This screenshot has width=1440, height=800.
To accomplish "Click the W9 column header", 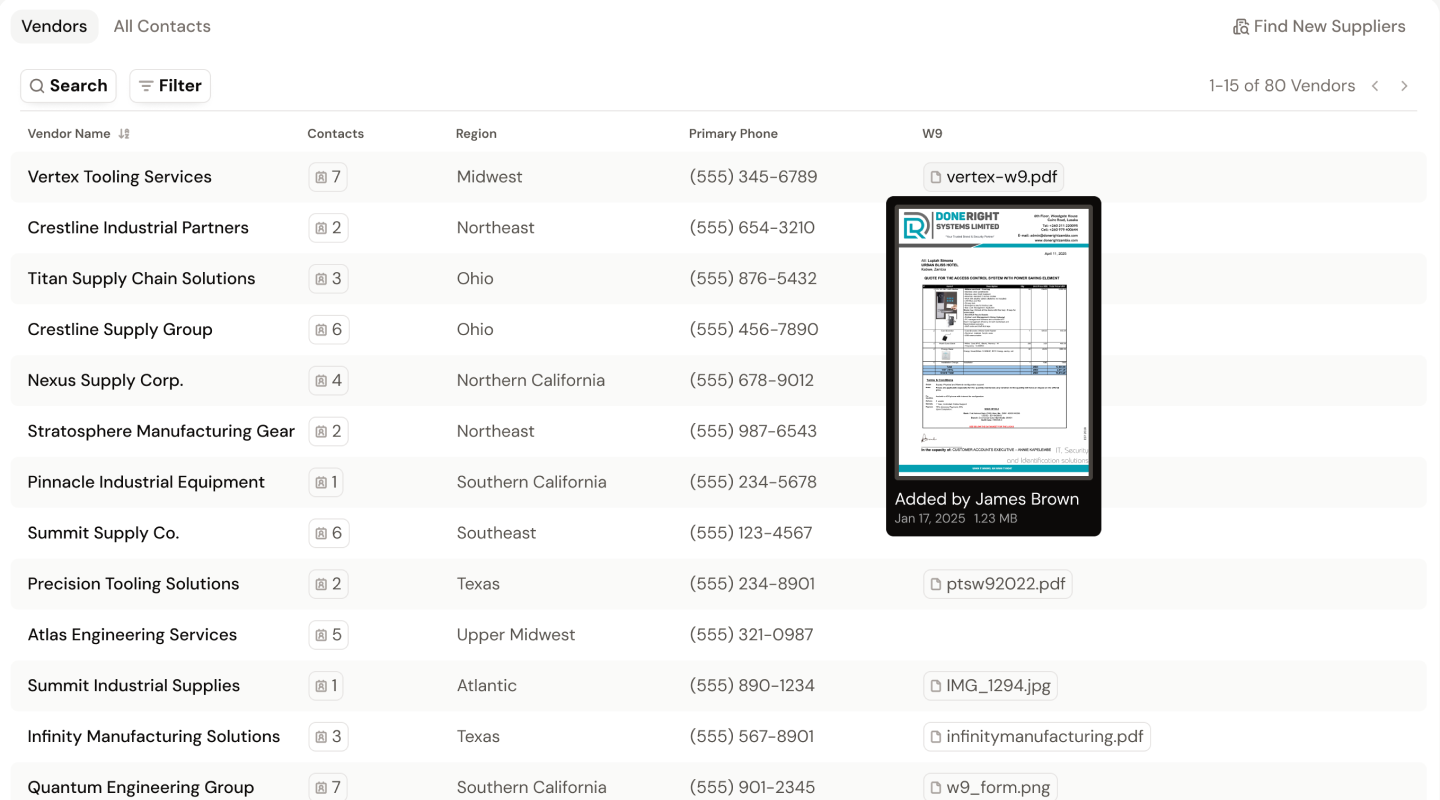I will coord(932,133).
